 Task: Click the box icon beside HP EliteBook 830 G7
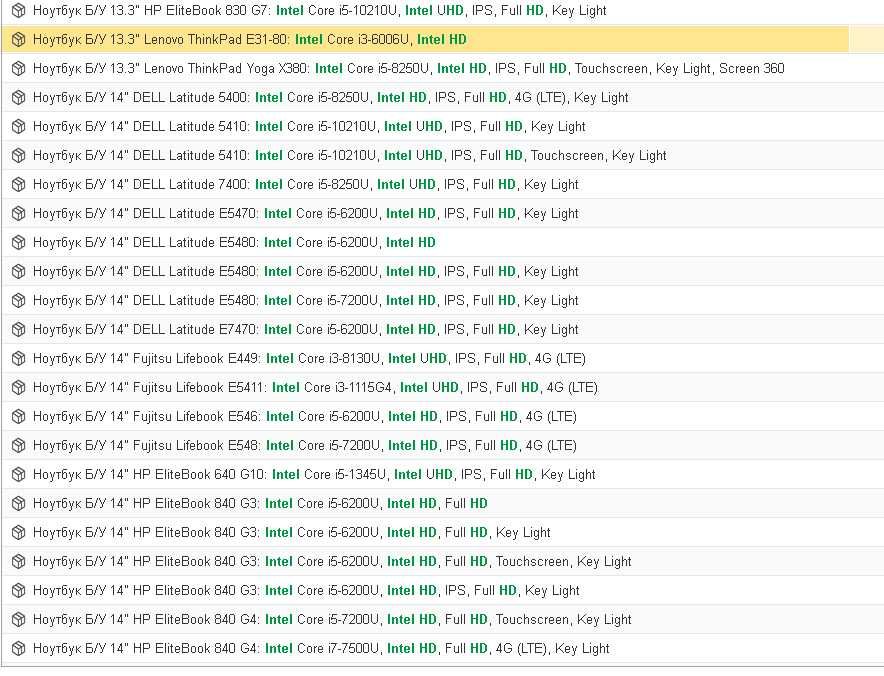[x=19, y=10]
